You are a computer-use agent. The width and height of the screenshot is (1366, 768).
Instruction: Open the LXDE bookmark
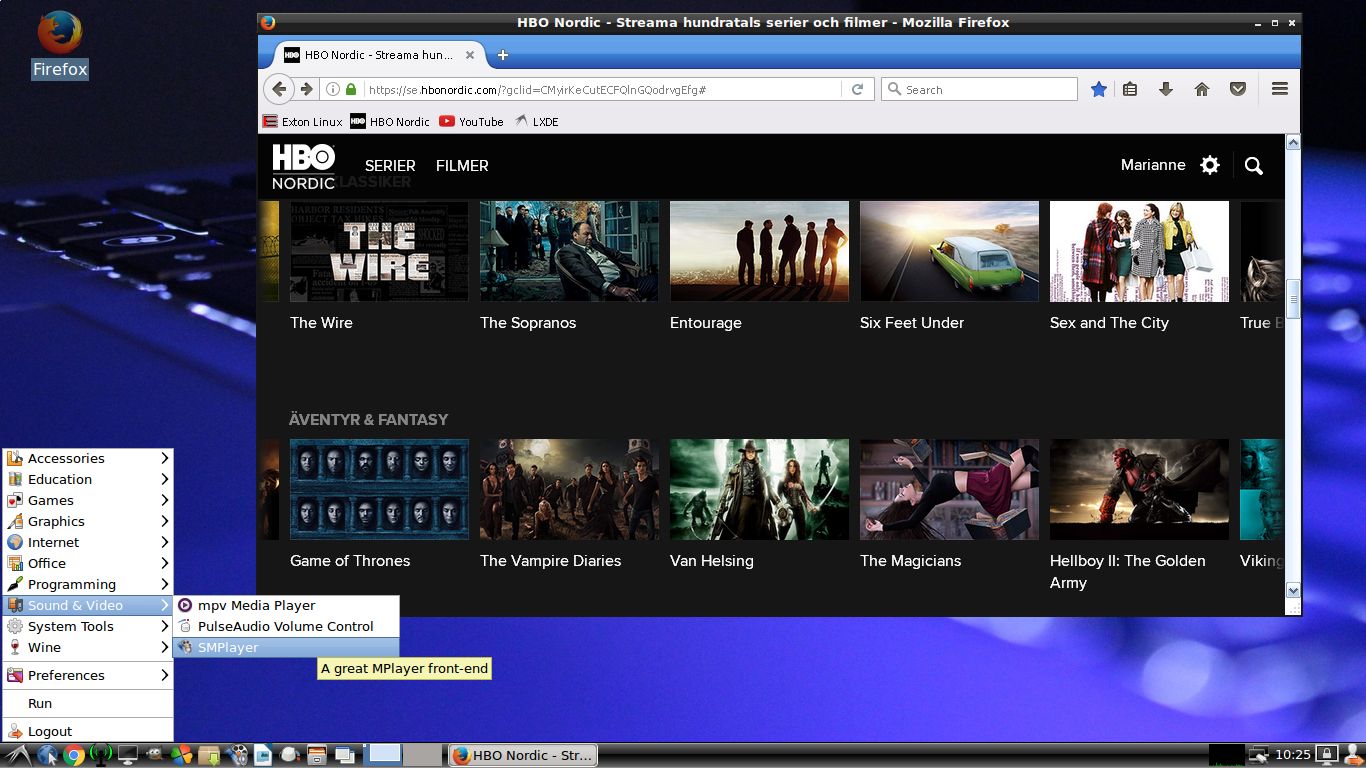(x=537, y=121)
